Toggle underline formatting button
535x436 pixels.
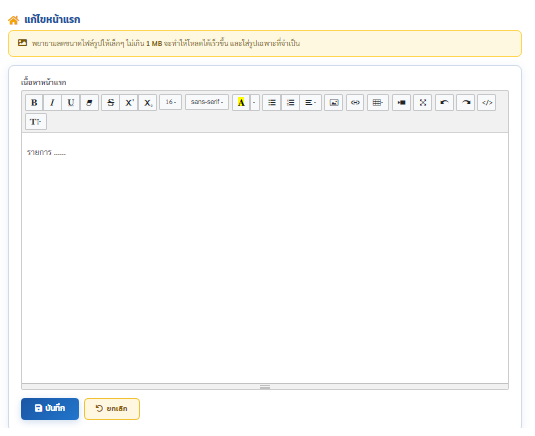pos(71,103)
